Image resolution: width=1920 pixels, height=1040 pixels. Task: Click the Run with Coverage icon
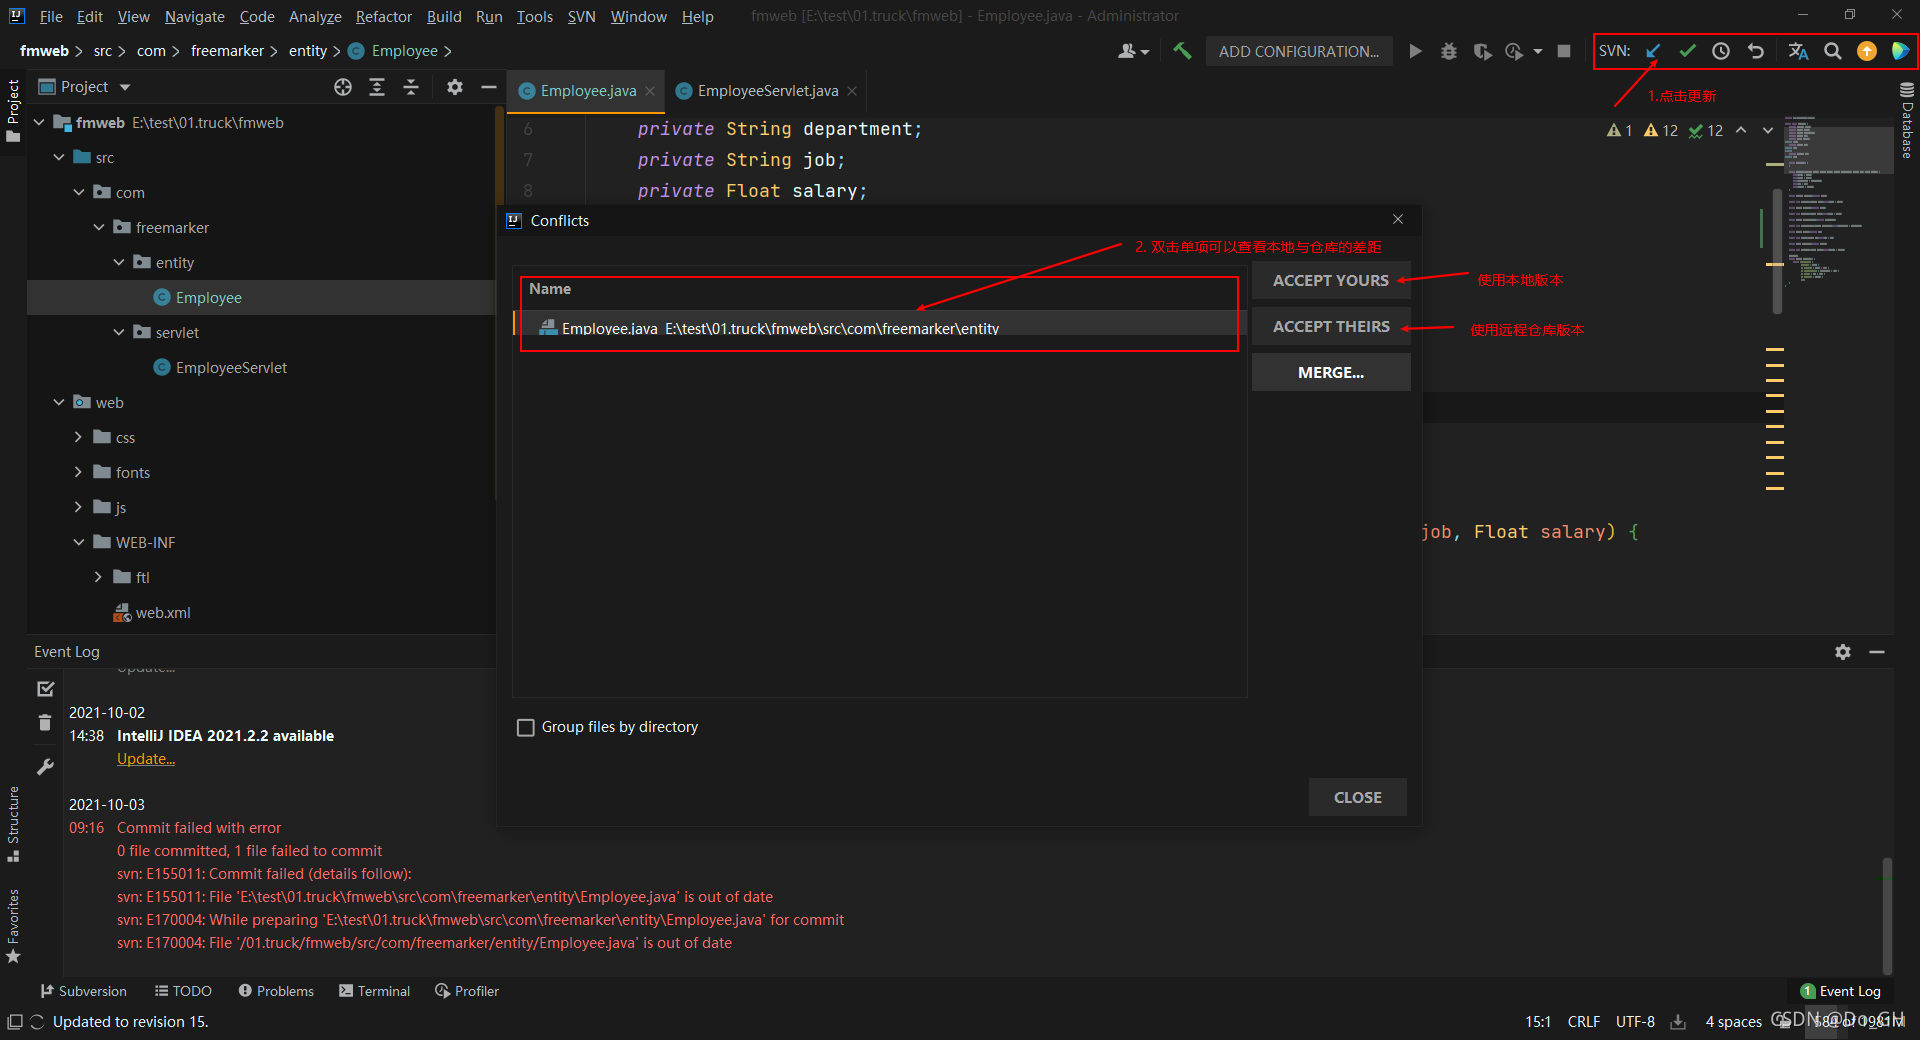pos(1482,51)
